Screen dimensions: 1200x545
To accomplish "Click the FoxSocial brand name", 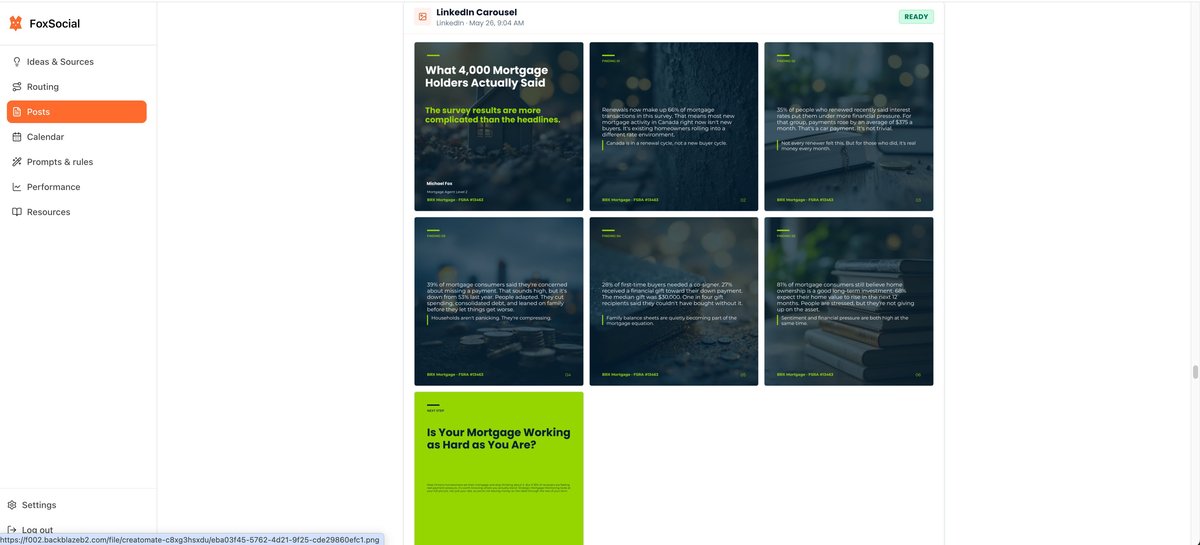I will tap(55, 24).
